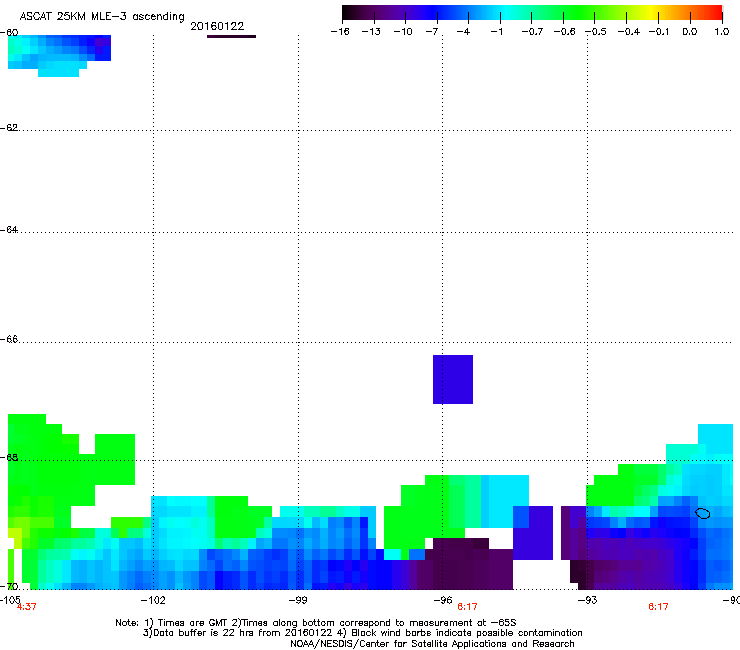Click the -68 latitude axis label

(9, 457)
